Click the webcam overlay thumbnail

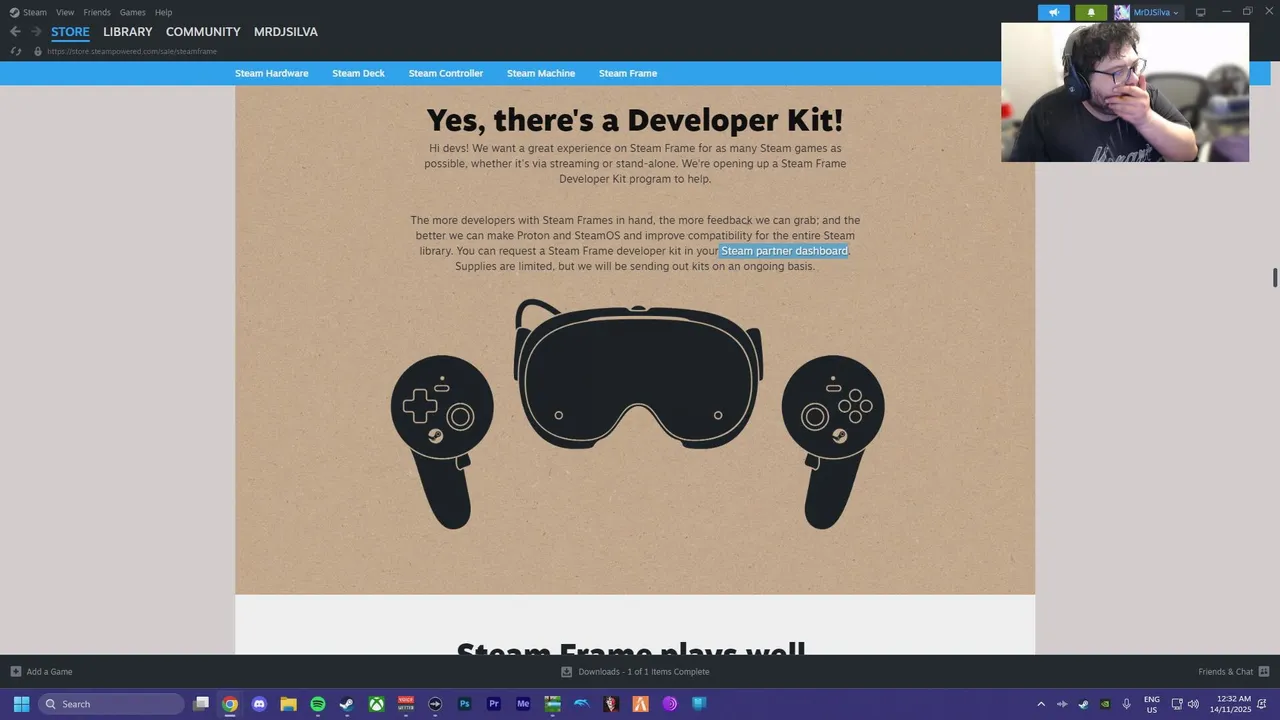pos(1125,92)
